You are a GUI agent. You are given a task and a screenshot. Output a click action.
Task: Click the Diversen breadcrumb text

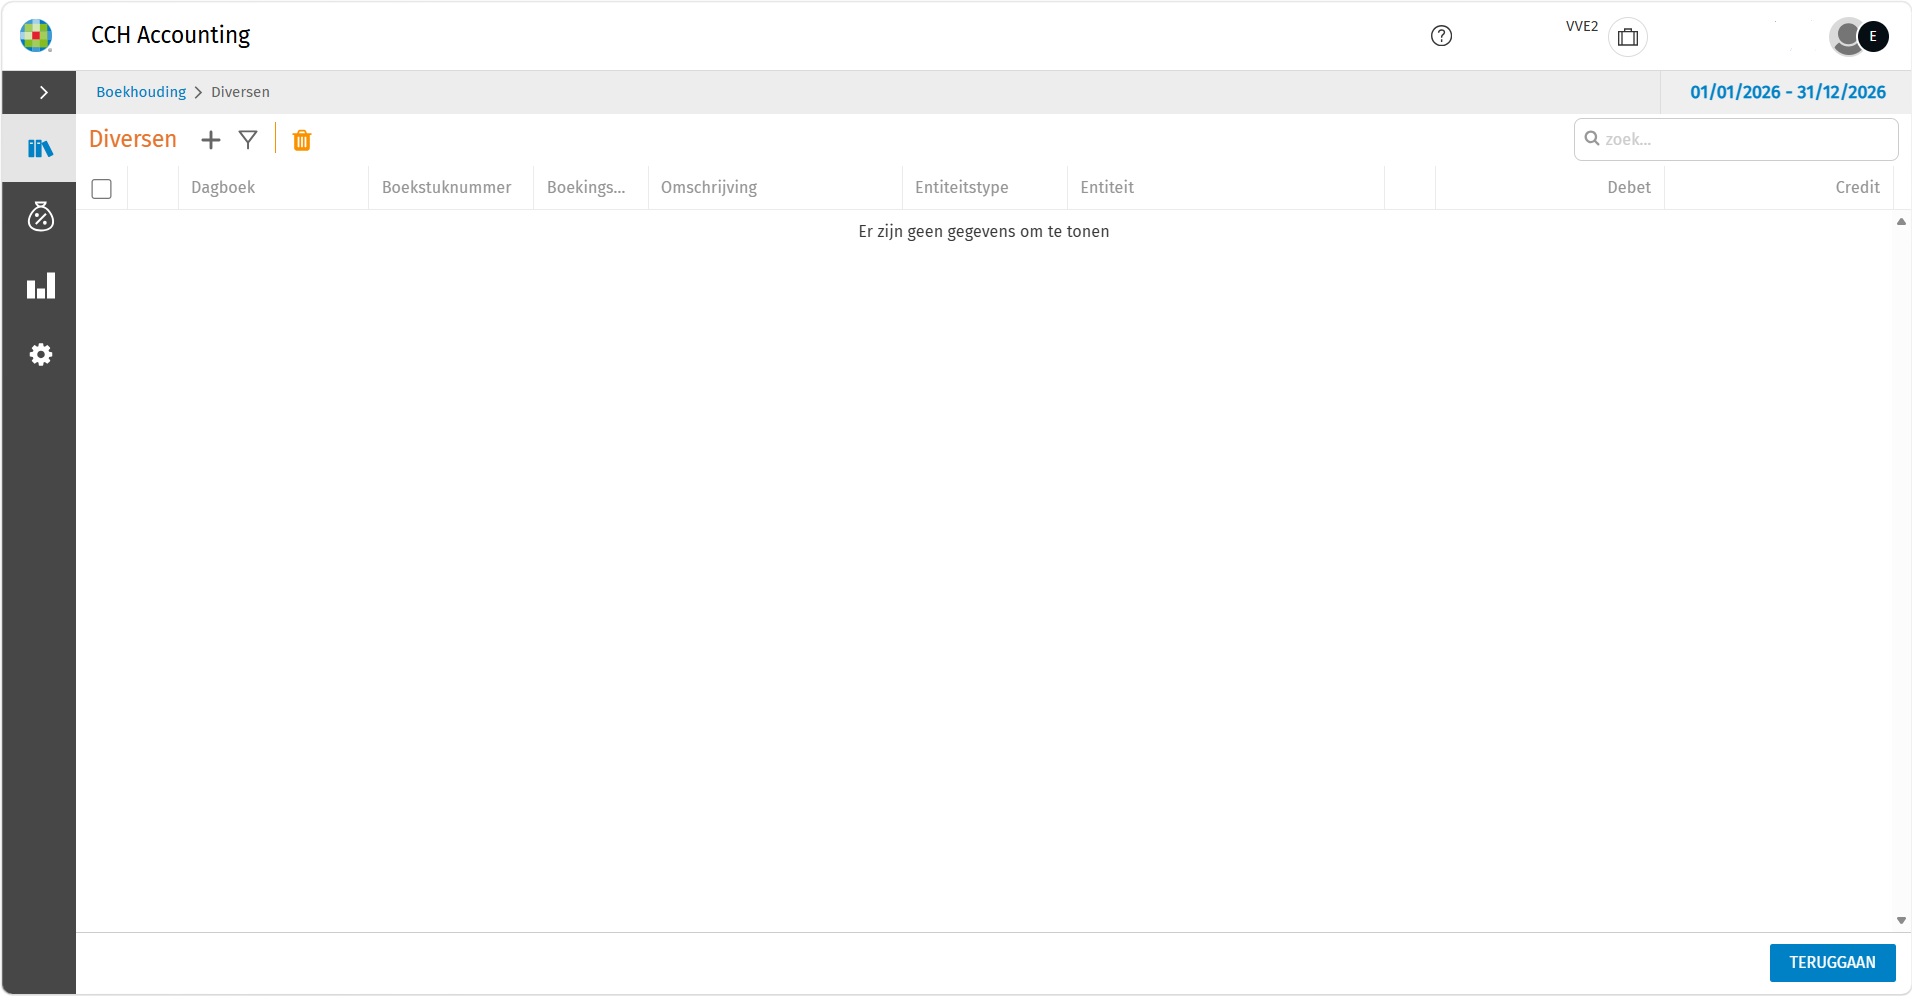[240, 92]
